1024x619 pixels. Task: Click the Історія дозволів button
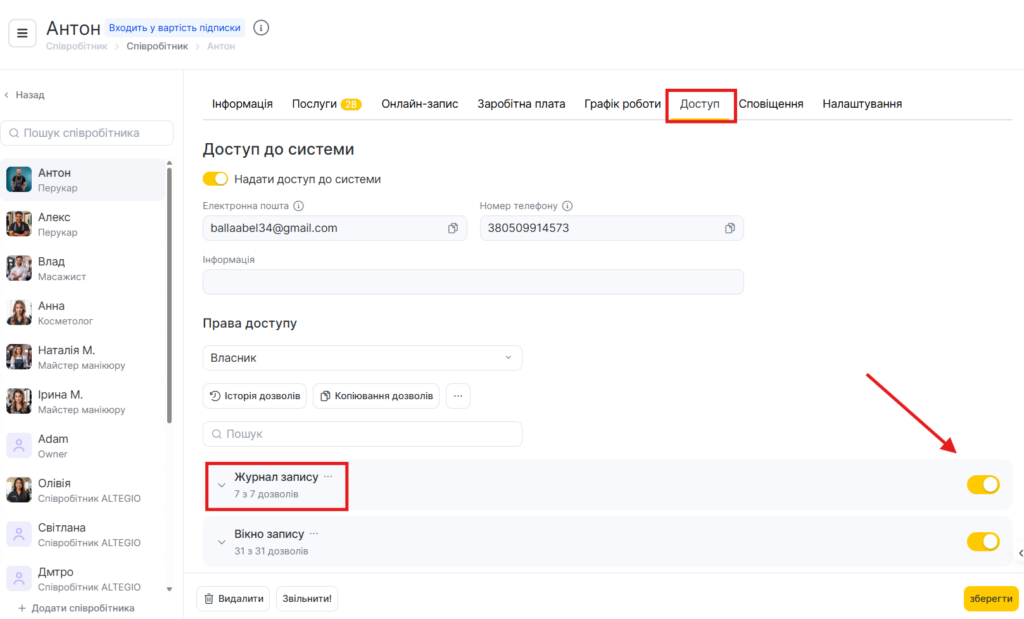pyautogui.click(x=255, y=396)
